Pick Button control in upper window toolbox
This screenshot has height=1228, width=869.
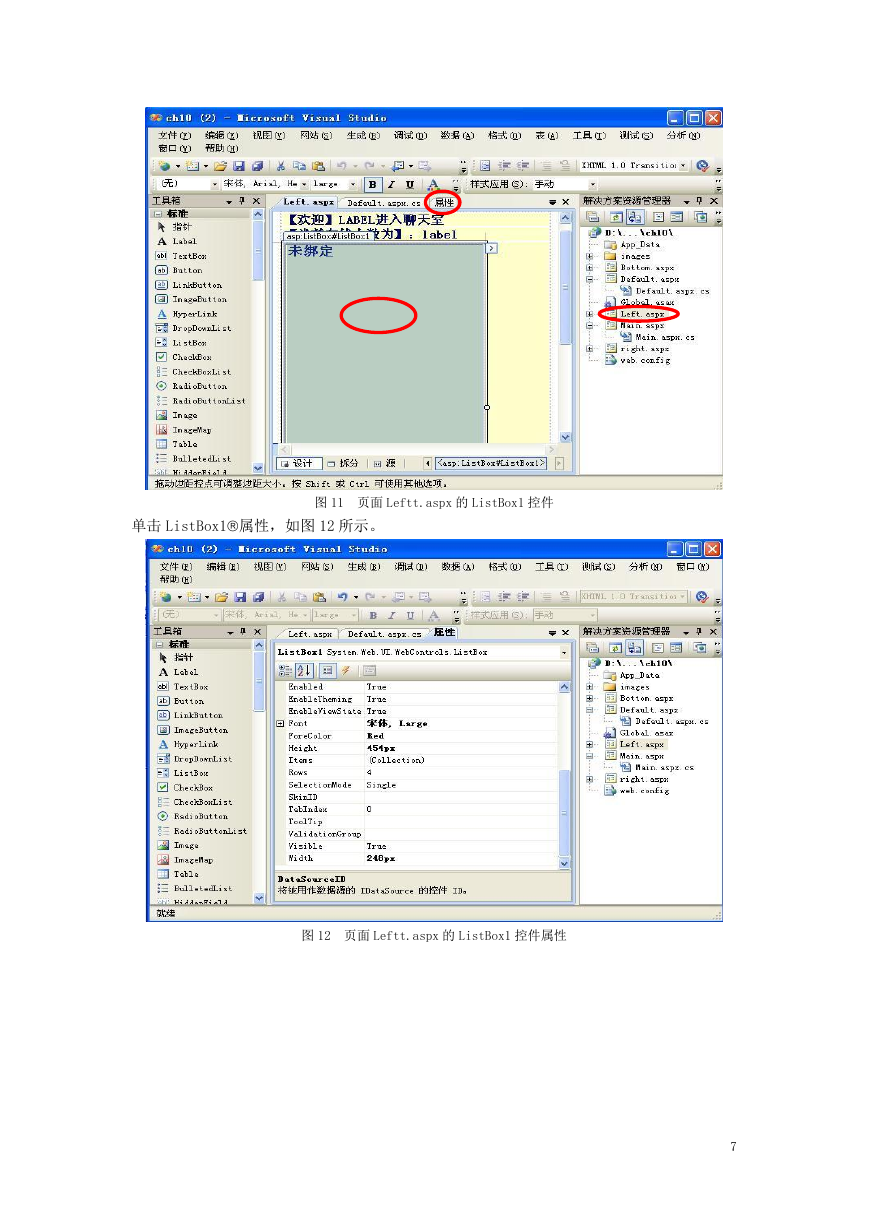[x=179, y=270]
